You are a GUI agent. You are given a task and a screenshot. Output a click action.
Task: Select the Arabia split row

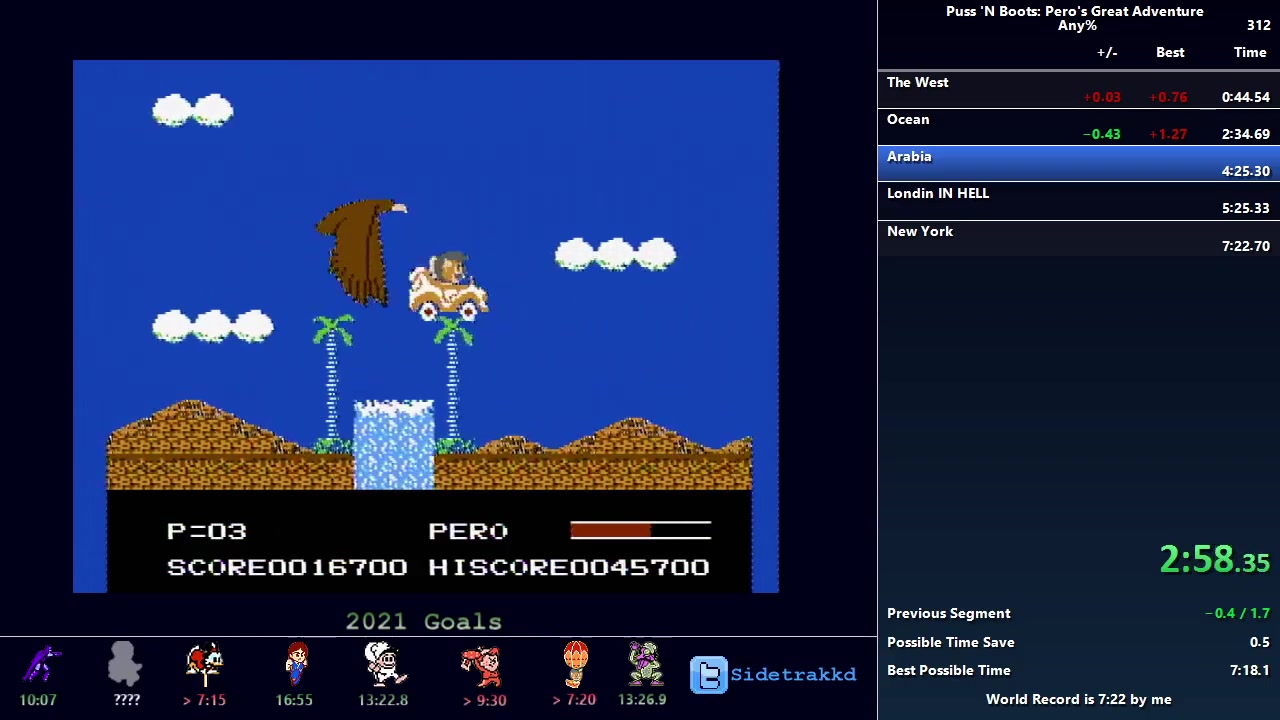click(x=1079, y=164)
